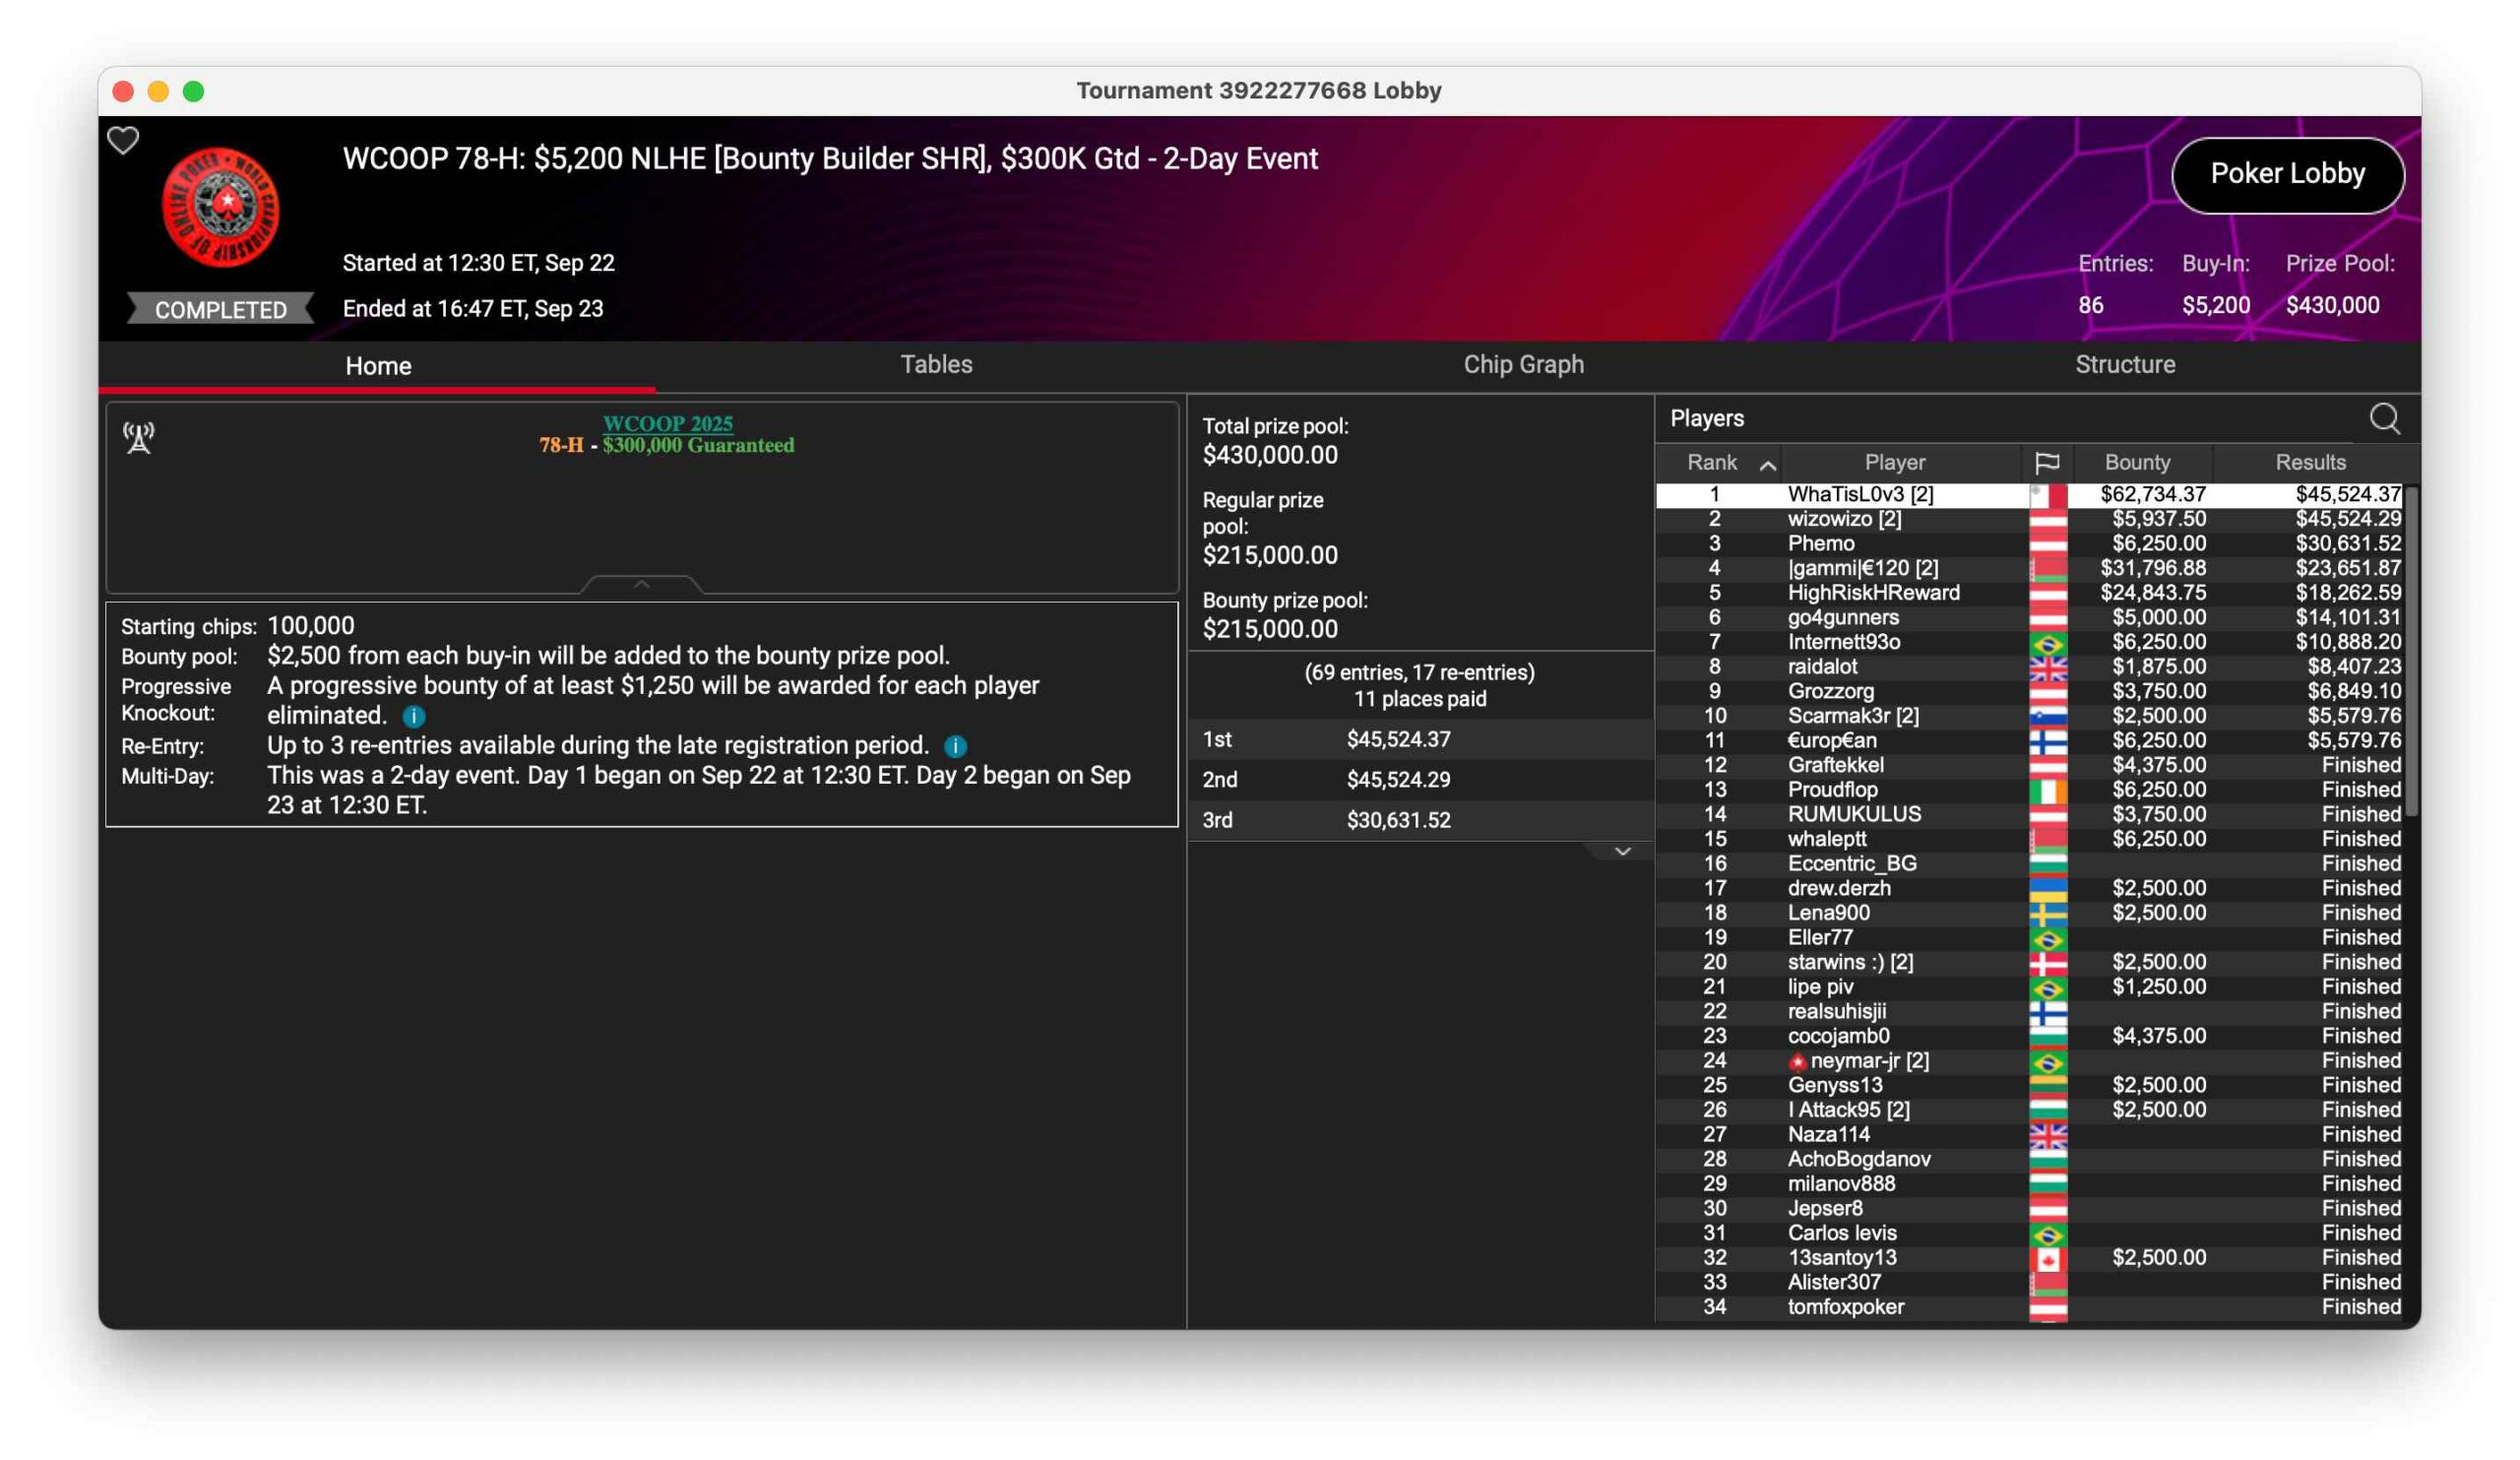The image size is (2520, 1460).
Task: Click the Poker Lobby button
Action: [2287, 175]
